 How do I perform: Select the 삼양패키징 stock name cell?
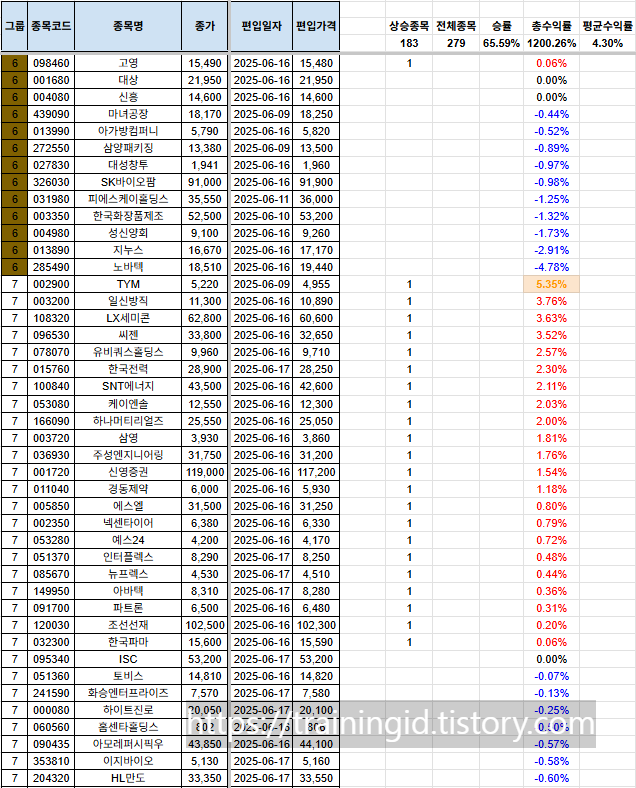128,148
